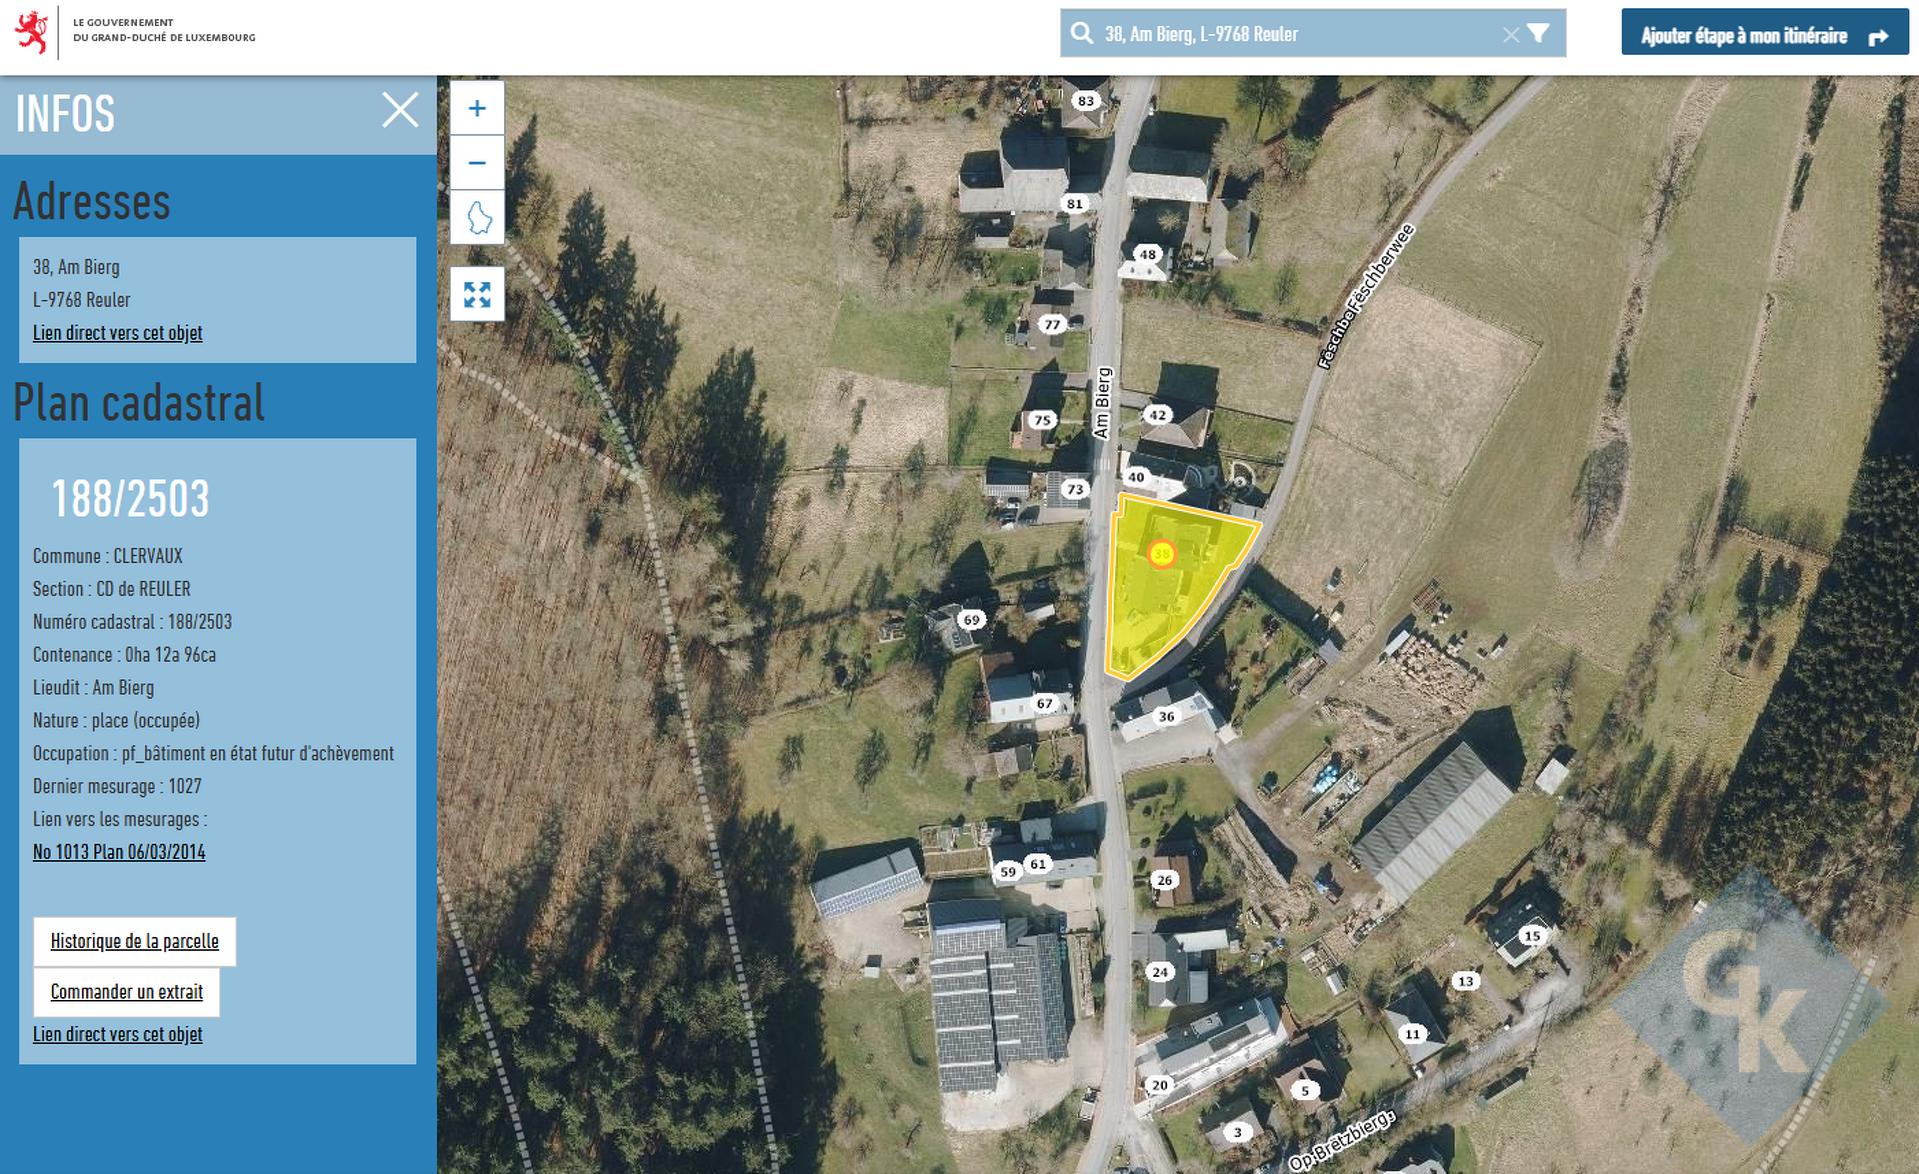
Task: Toggle fullscreen map mode icon
Action: pyautogui.click(x=477, y=294)
